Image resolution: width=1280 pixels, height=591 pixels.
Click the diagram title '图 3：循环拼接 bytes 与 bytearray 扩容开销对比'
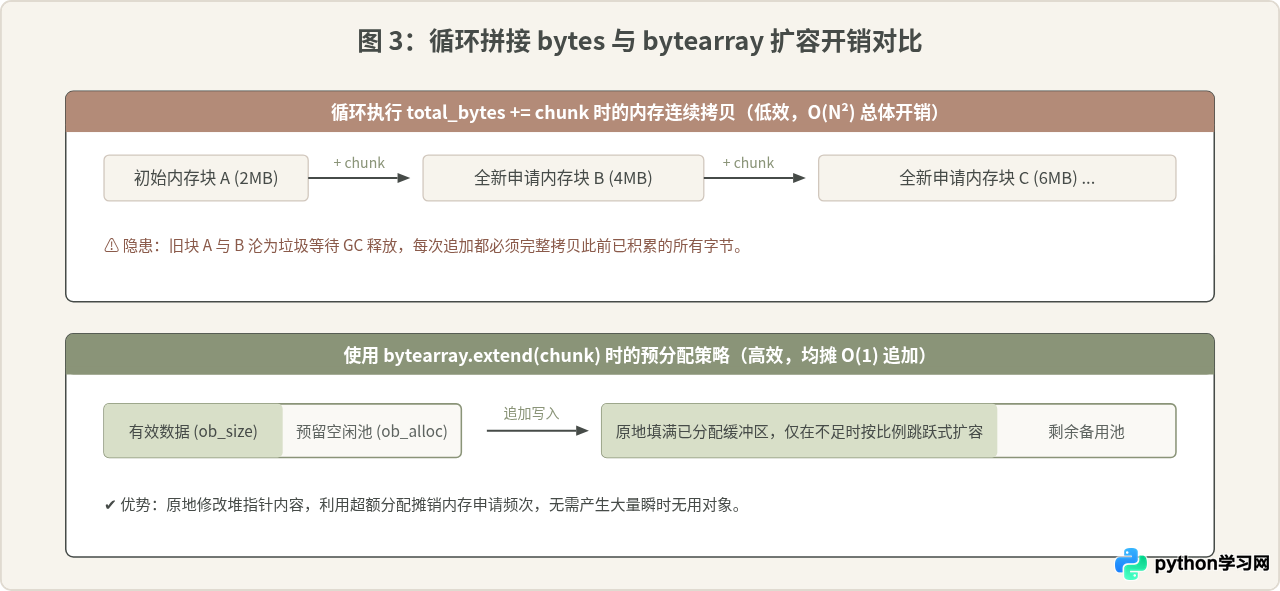[640, 42]
